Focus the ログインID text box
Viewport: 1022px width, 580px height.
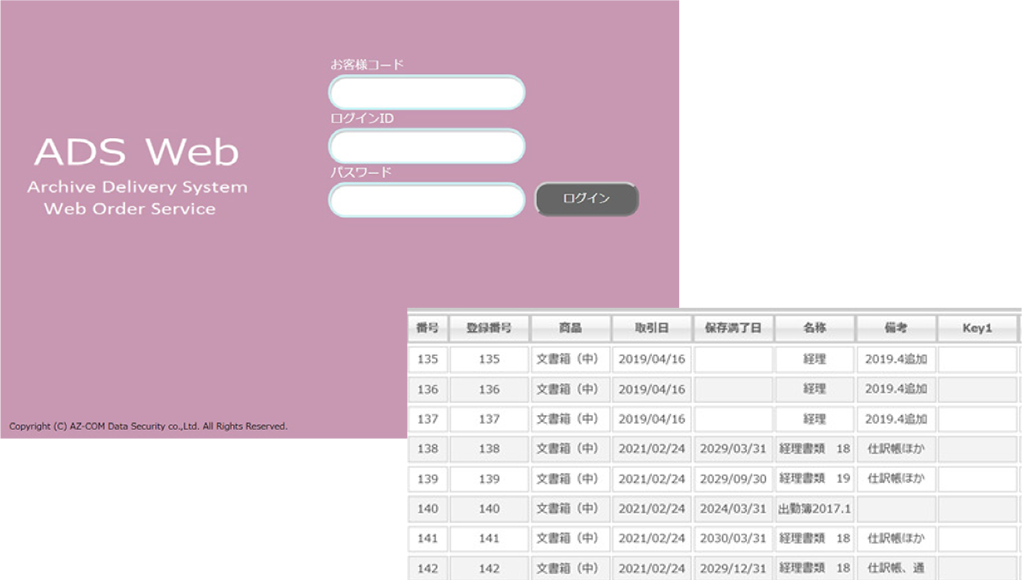(427, 147)
